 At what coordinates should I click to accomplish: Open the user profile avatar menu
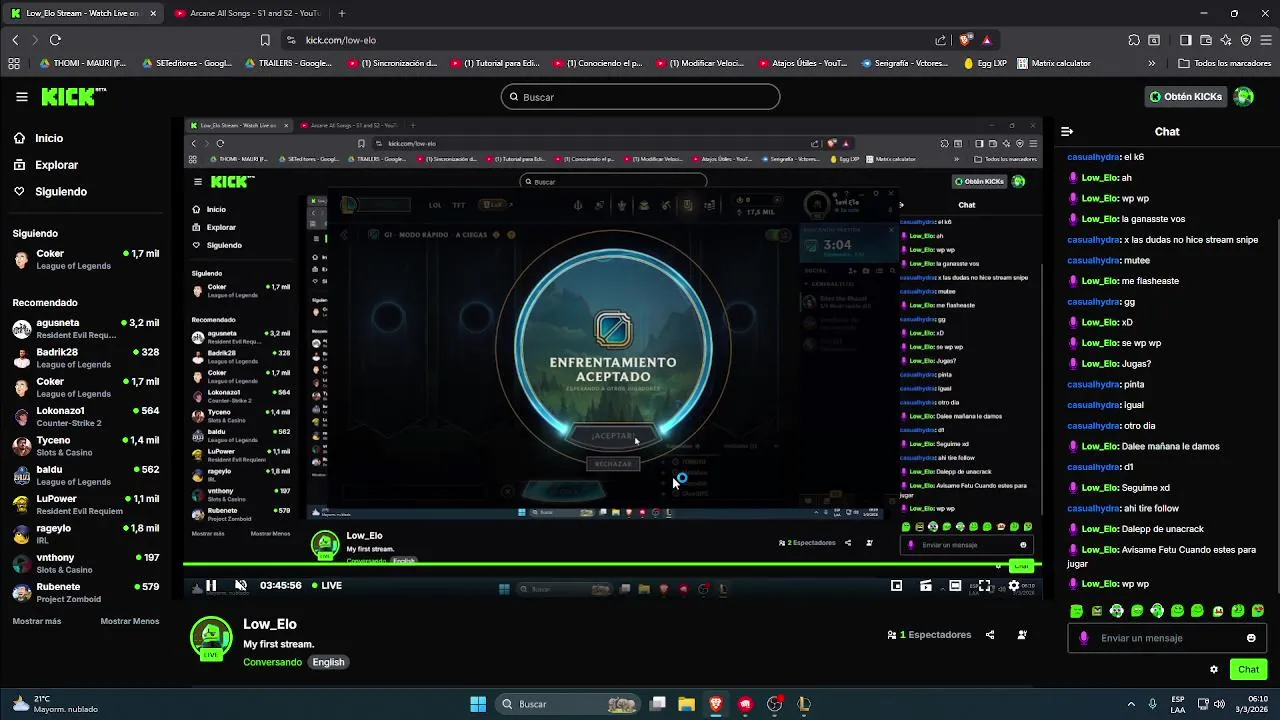1243,97
